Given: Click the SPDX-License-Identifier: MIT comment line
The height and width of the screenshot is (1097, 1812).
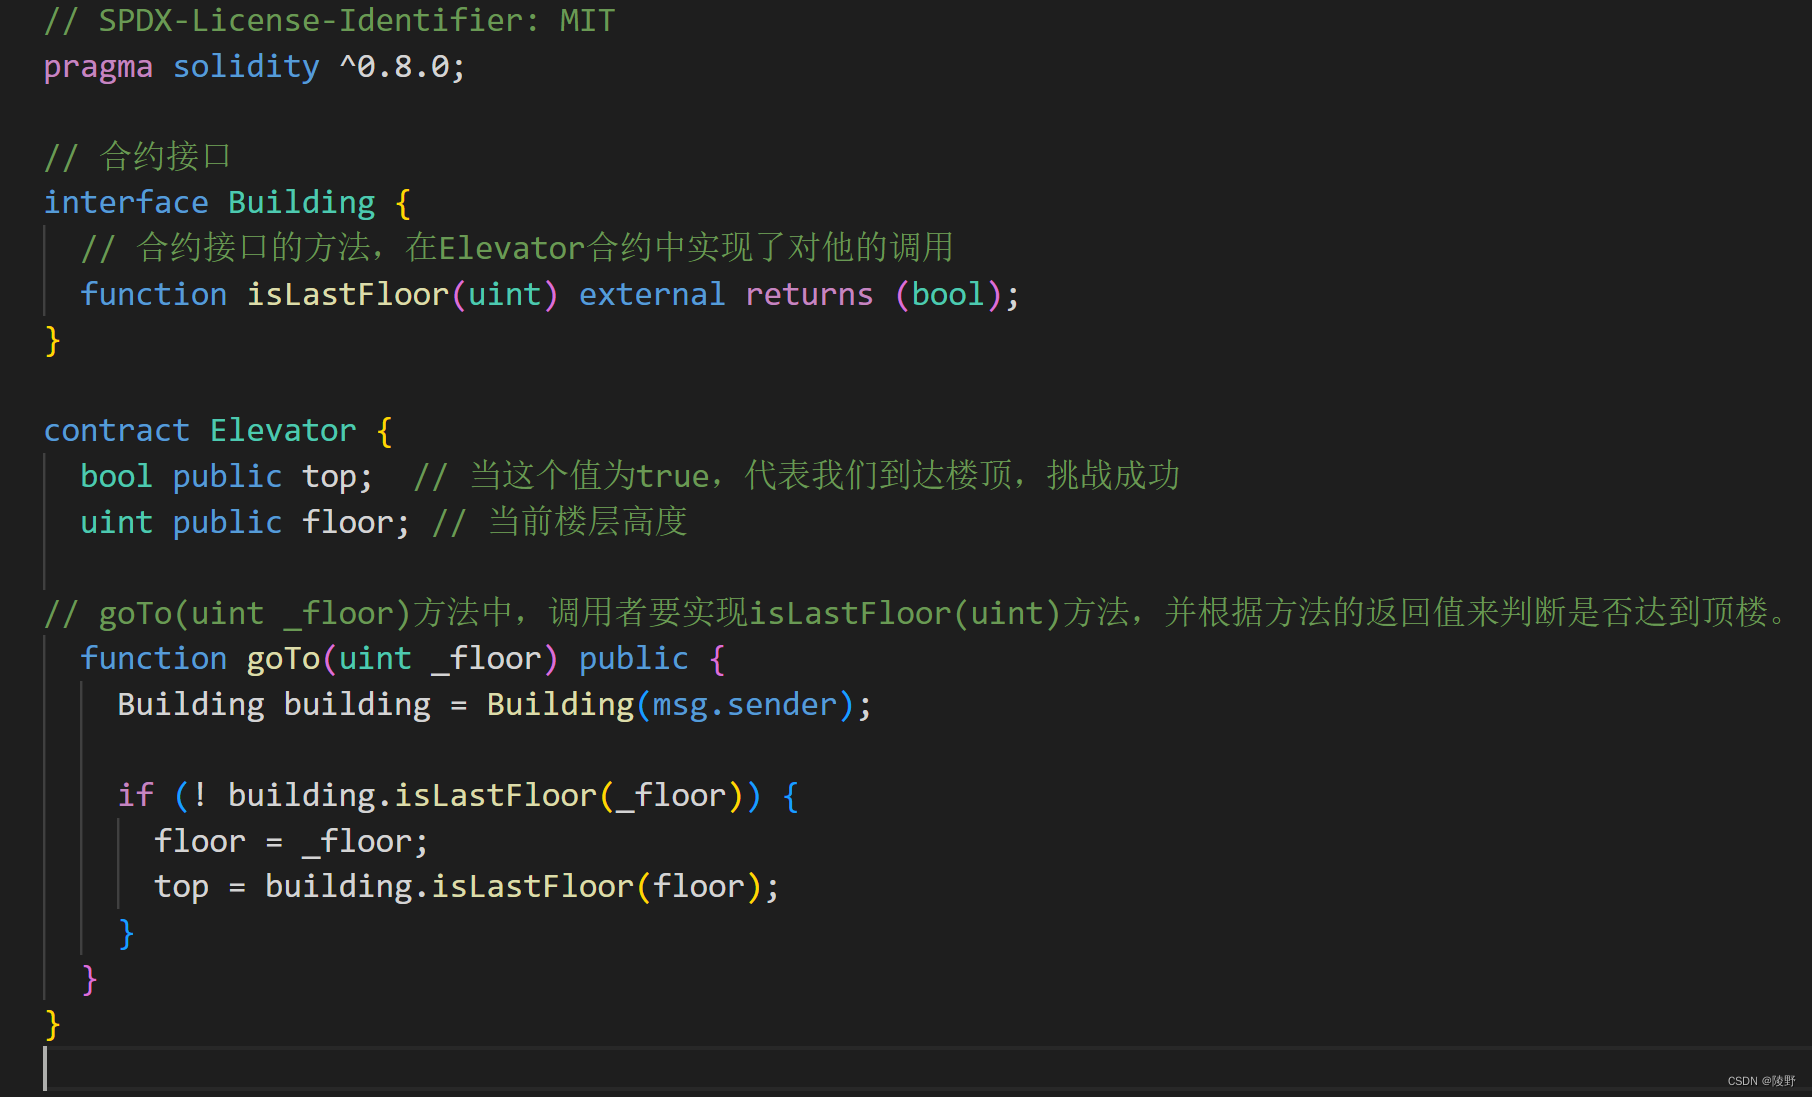Looking at the screenshot, I should click(x=329, y=21).
